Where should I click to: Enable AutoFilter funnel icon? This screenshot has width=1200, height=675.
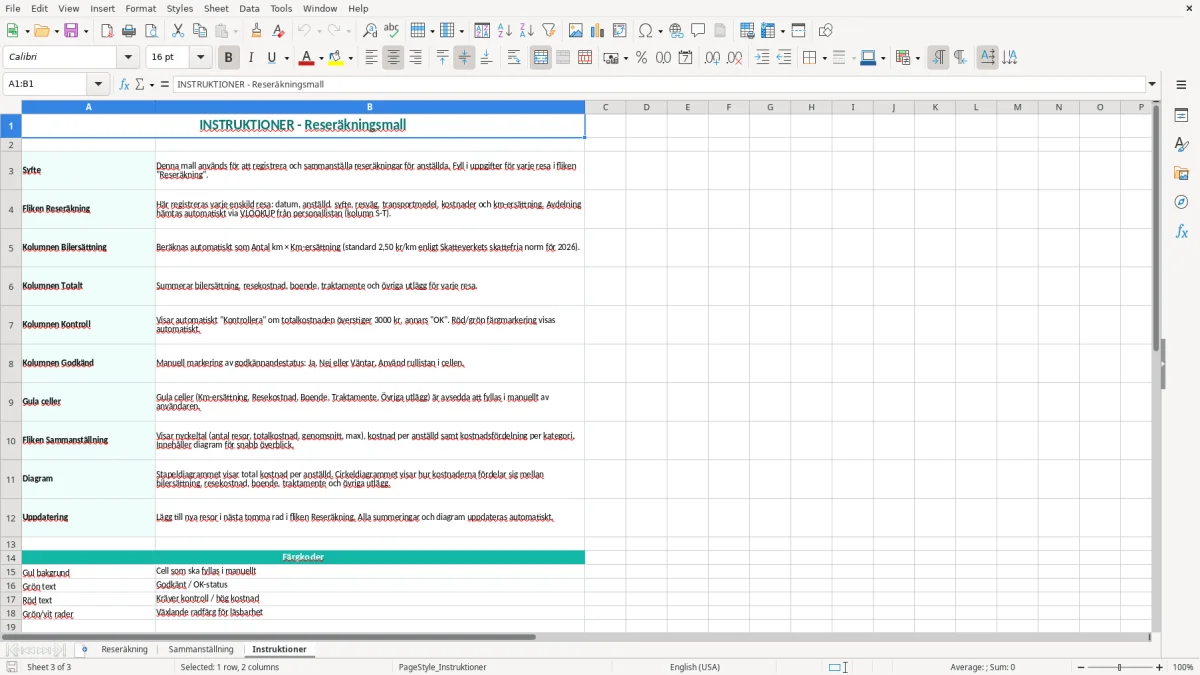pos(548,31)
